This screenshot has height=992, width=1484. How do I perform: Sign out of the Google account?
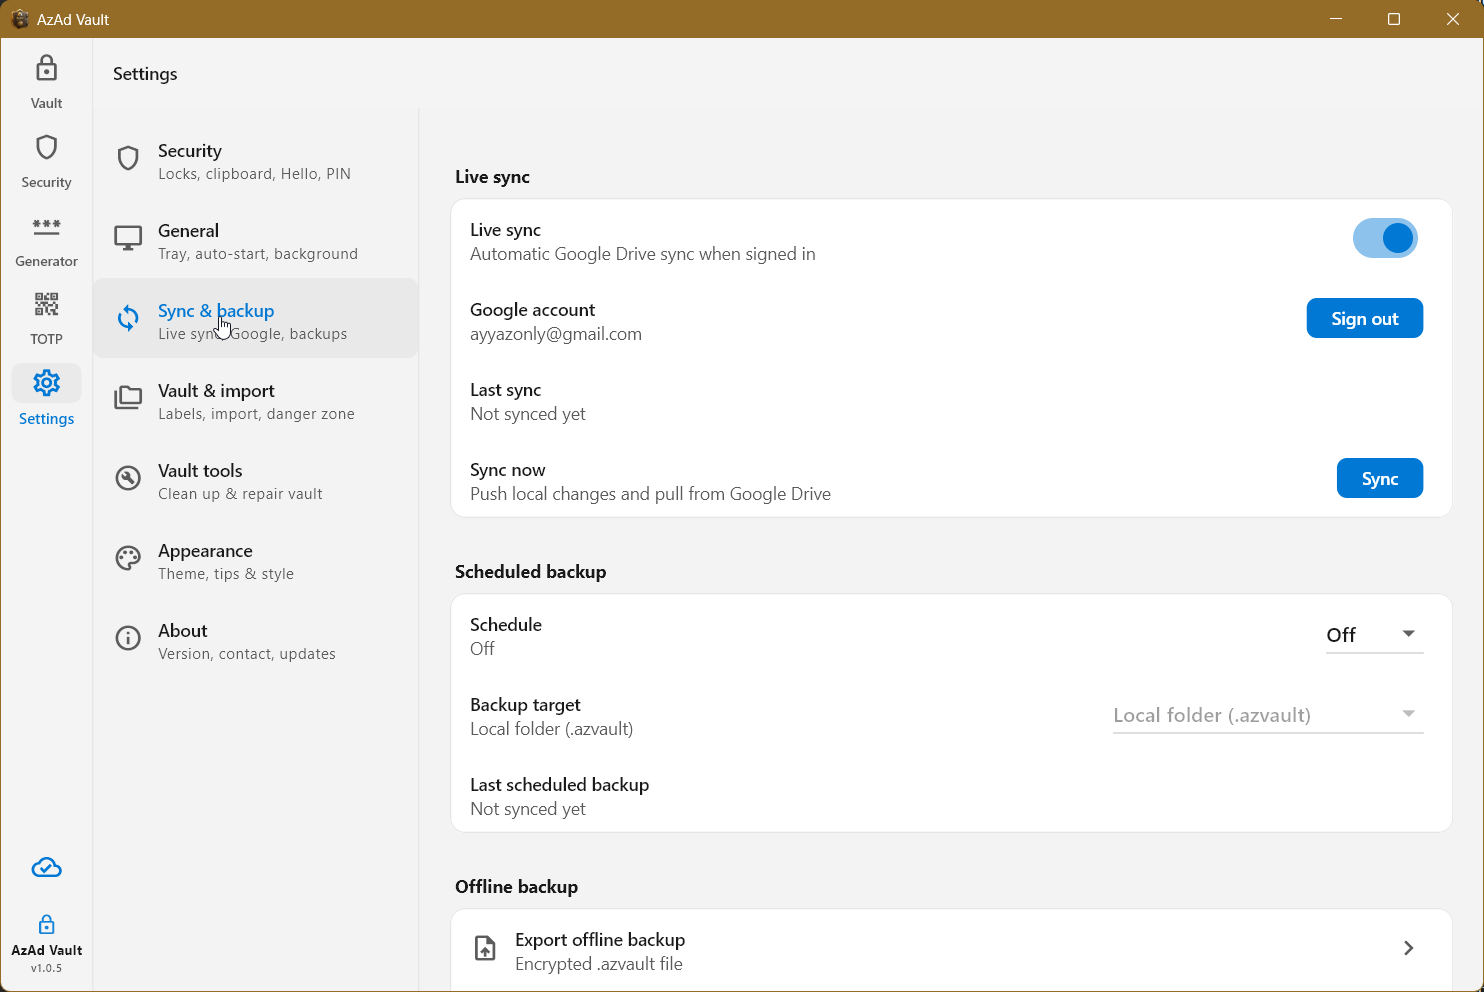click(1364, 318)
